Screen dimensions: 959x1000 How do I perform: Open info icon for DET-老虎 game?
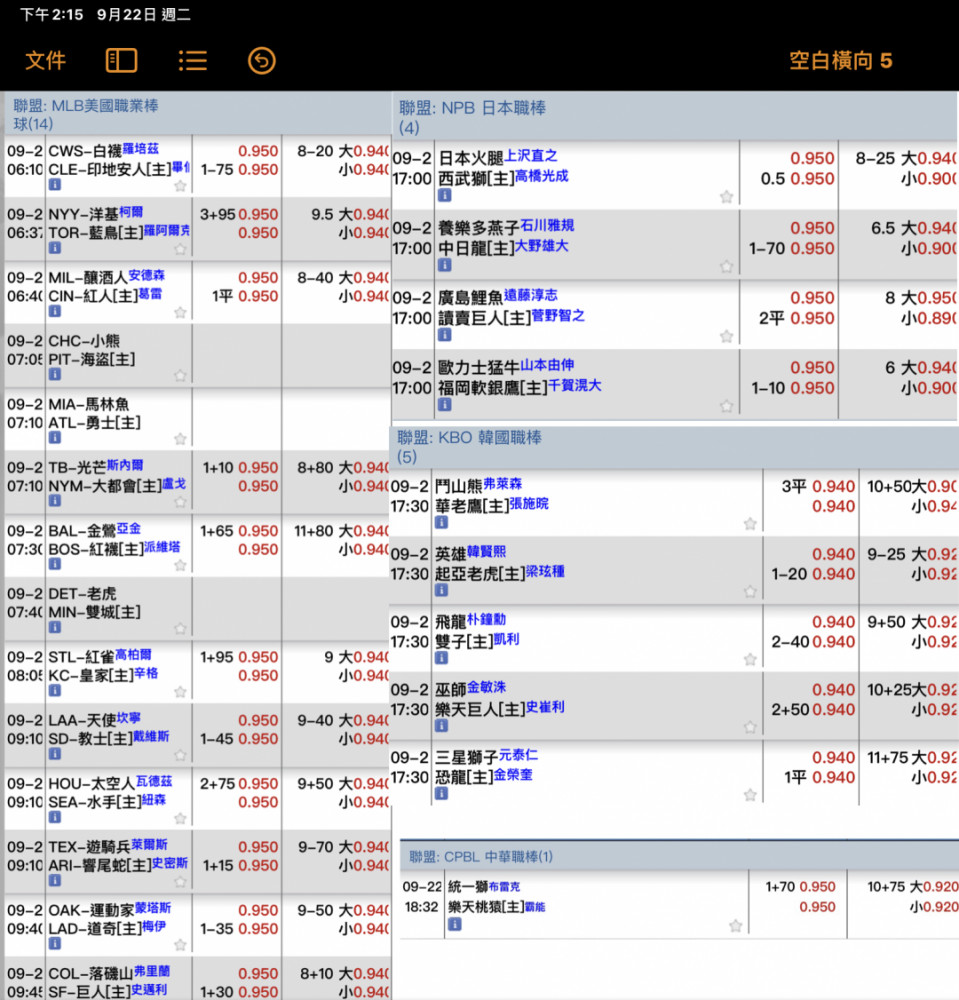pyautogui.click(x=55, y=628)
